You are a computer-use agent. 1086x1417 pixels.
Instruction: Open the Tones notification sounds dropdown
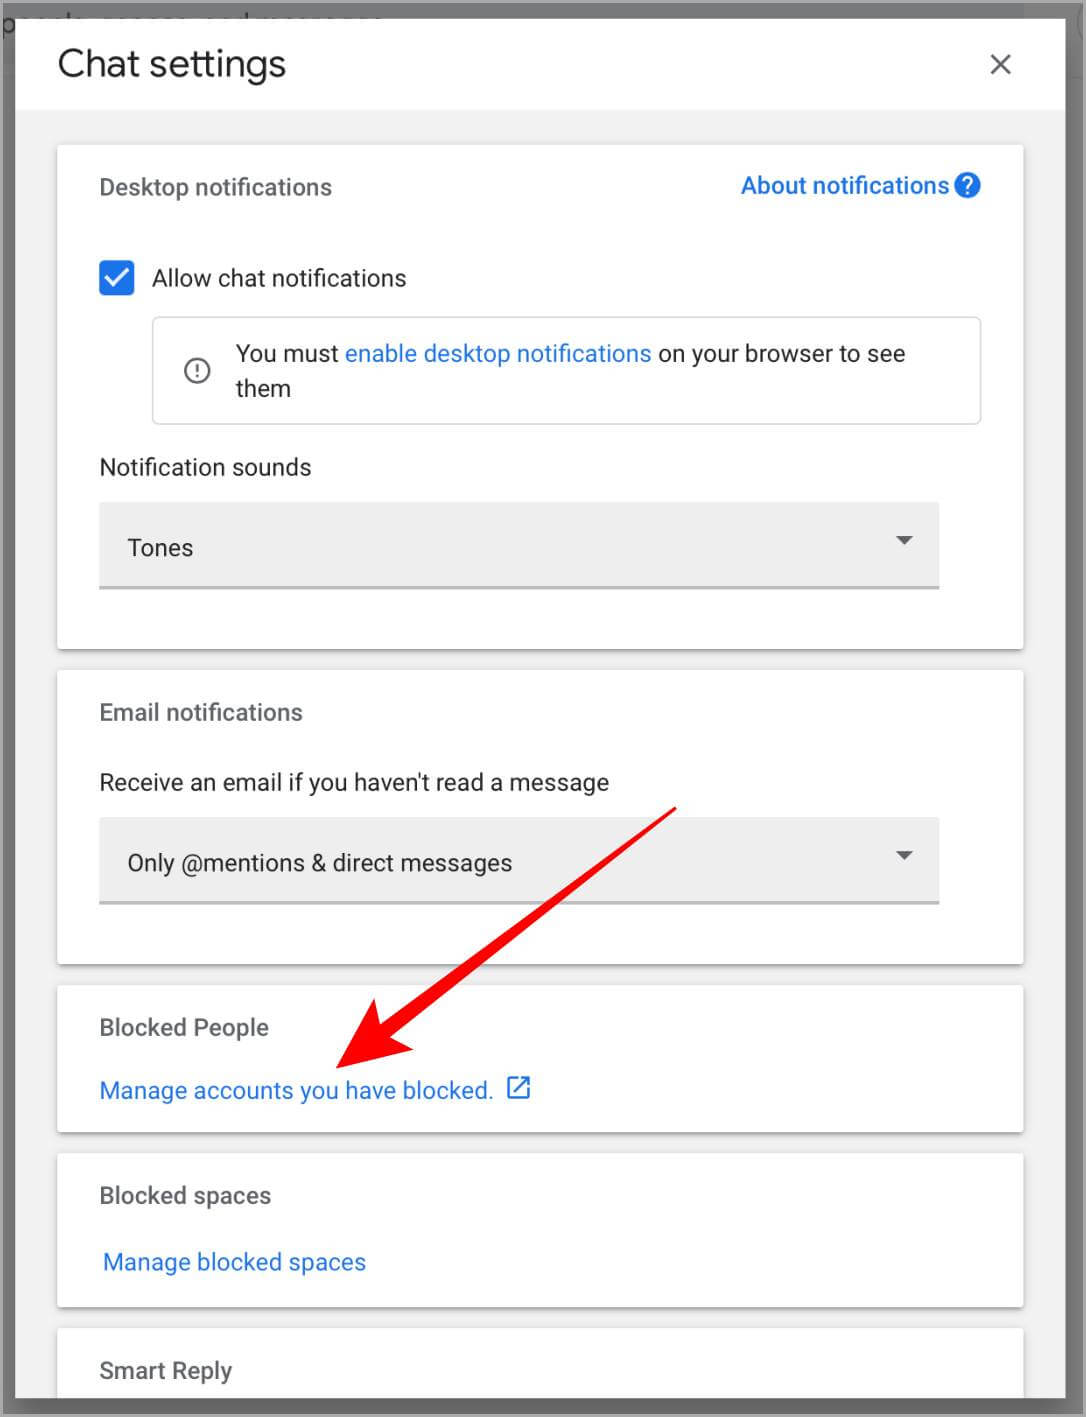(519, 546)
